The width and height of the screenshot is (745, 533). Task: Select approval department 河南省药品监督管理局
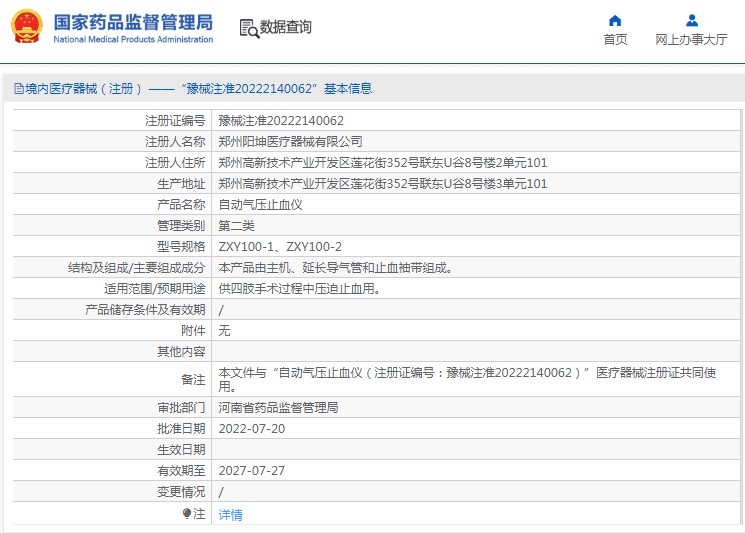(278, 408)
